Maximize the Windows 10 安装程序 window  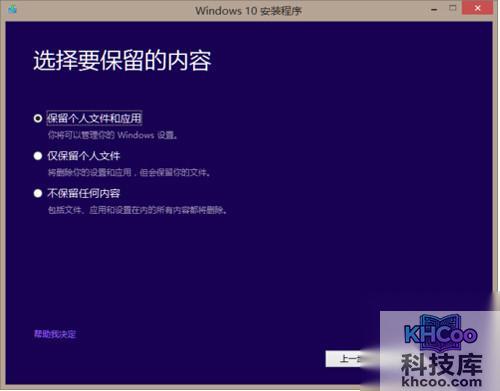[x=452, y=8]
